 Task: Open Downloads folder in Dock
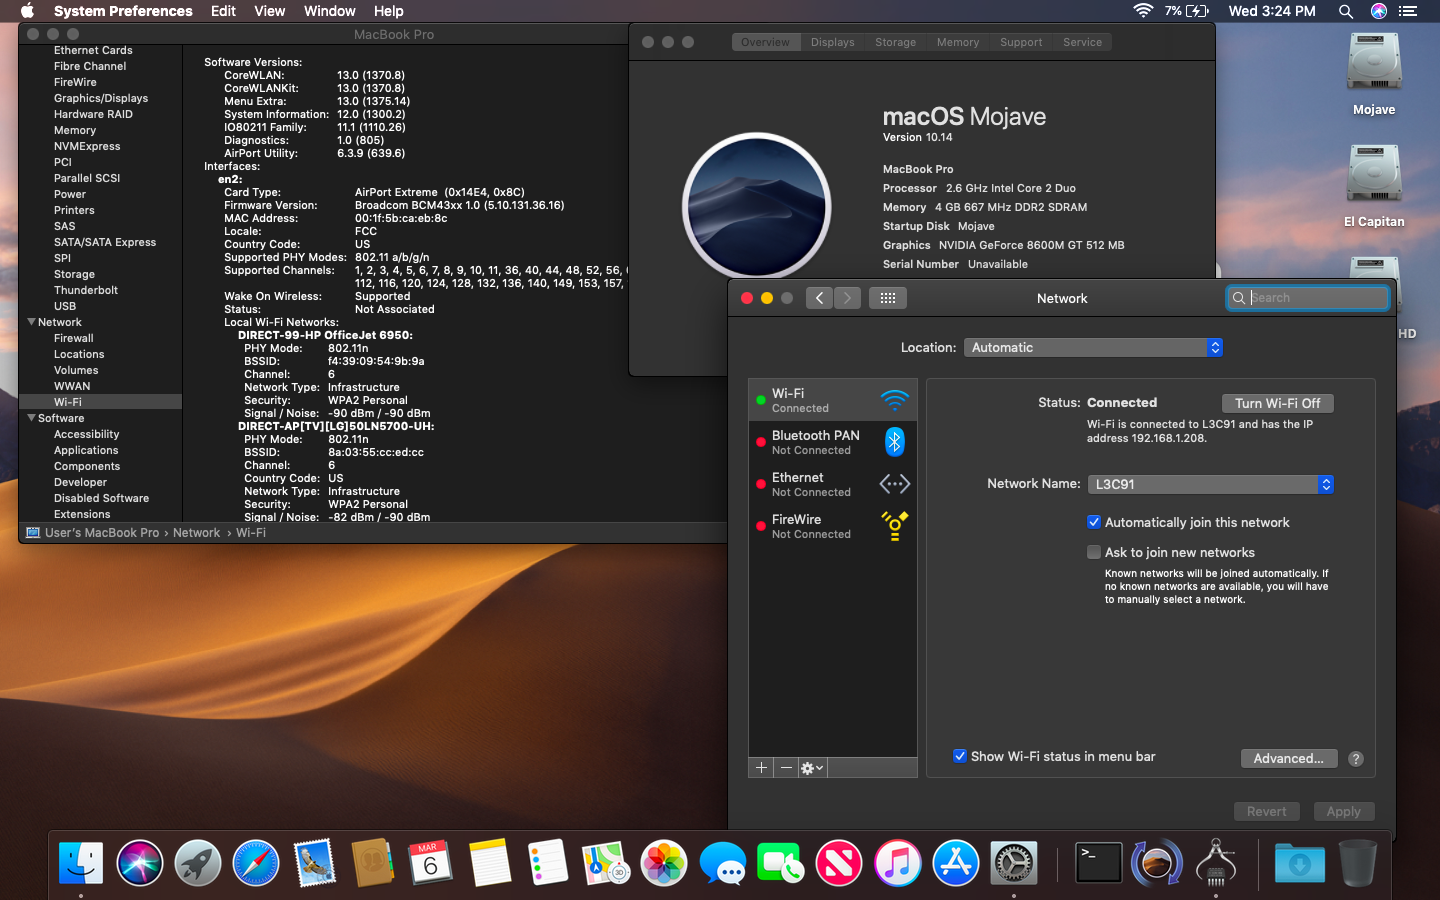pyautogui.click(x=1299, y=863)
